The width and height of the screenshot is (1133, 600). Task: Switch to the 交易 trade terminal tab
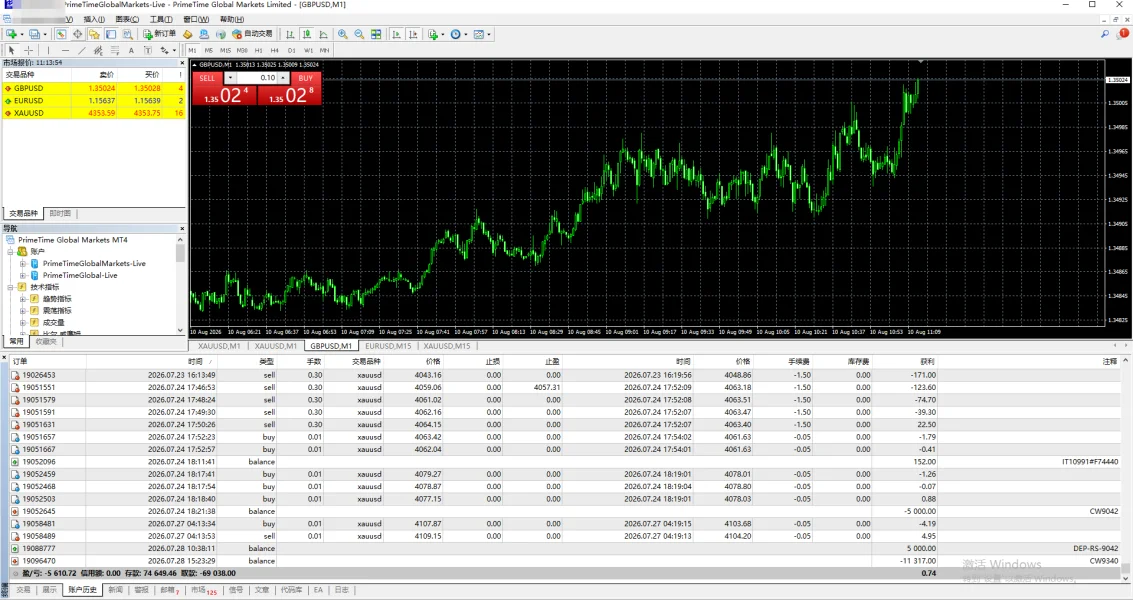23,590
